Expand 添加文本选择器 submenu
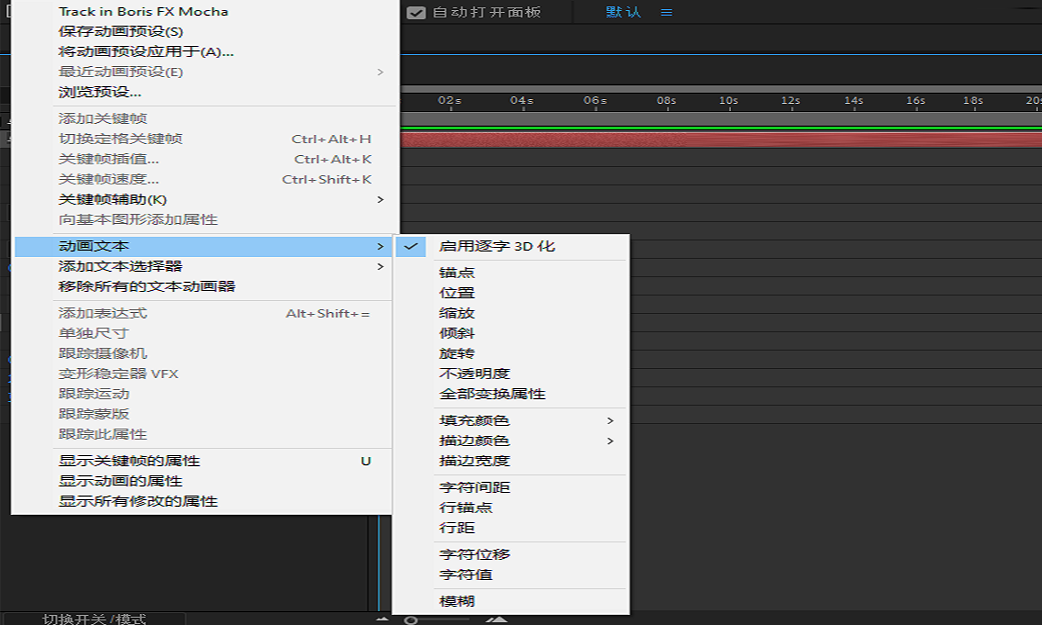This screenshot has width=1042, height=625. click(x=203, y=267)
